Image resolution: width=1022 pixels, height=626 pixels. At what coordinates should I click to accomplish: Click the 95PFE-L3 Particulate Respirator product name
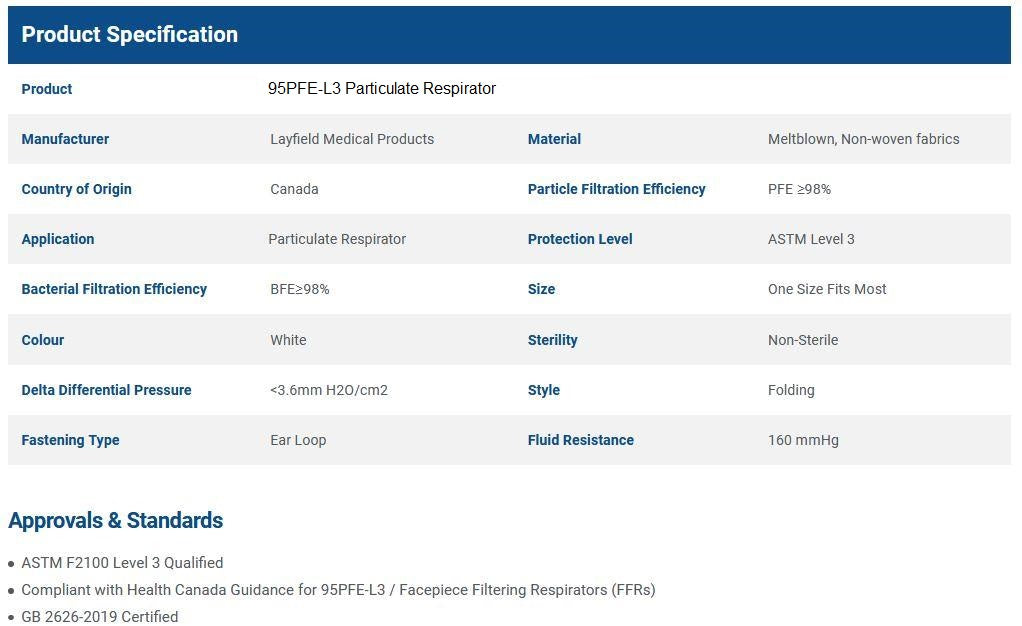pyautogui.click(x=382, y=89)
